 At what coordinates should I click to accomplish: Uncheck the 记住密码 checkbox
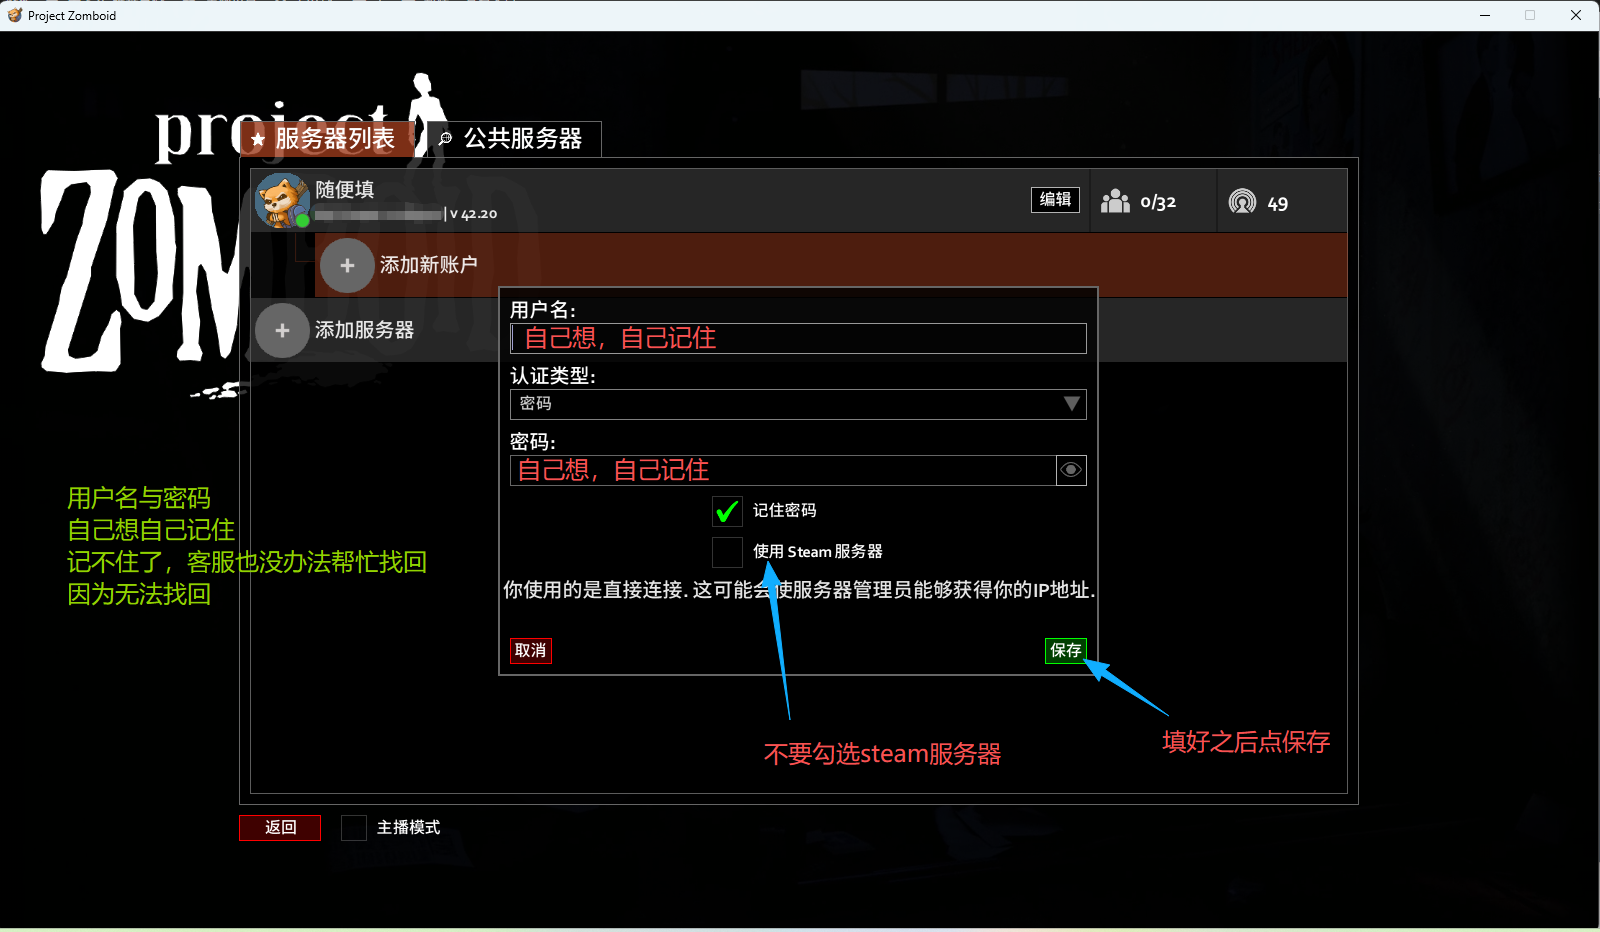[x=727, y=511]
